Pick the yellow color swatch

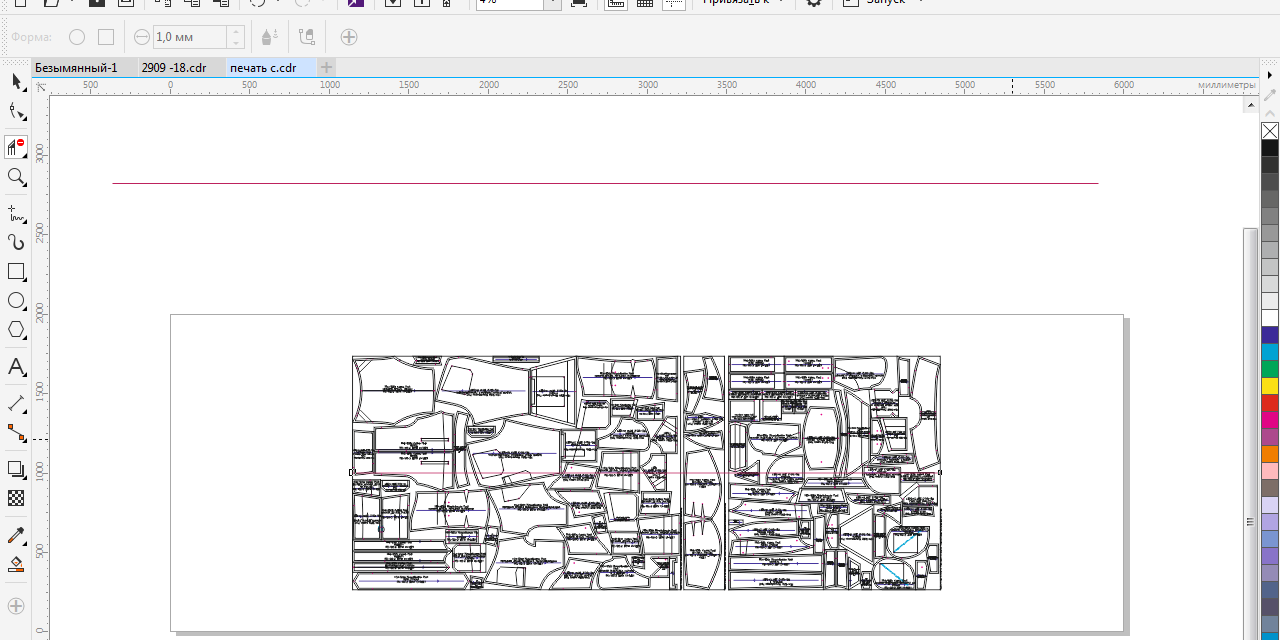pyautogui.click(x=1270, y=386)
